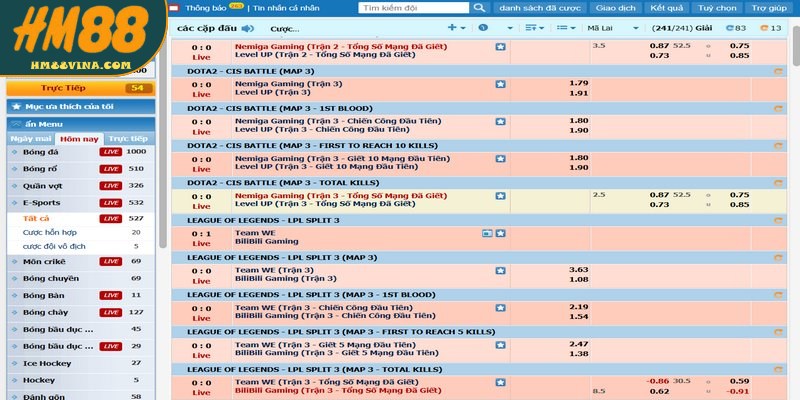800x400 pixels.
Task: Click the live stream icon for Team WE
Action: 487,233
